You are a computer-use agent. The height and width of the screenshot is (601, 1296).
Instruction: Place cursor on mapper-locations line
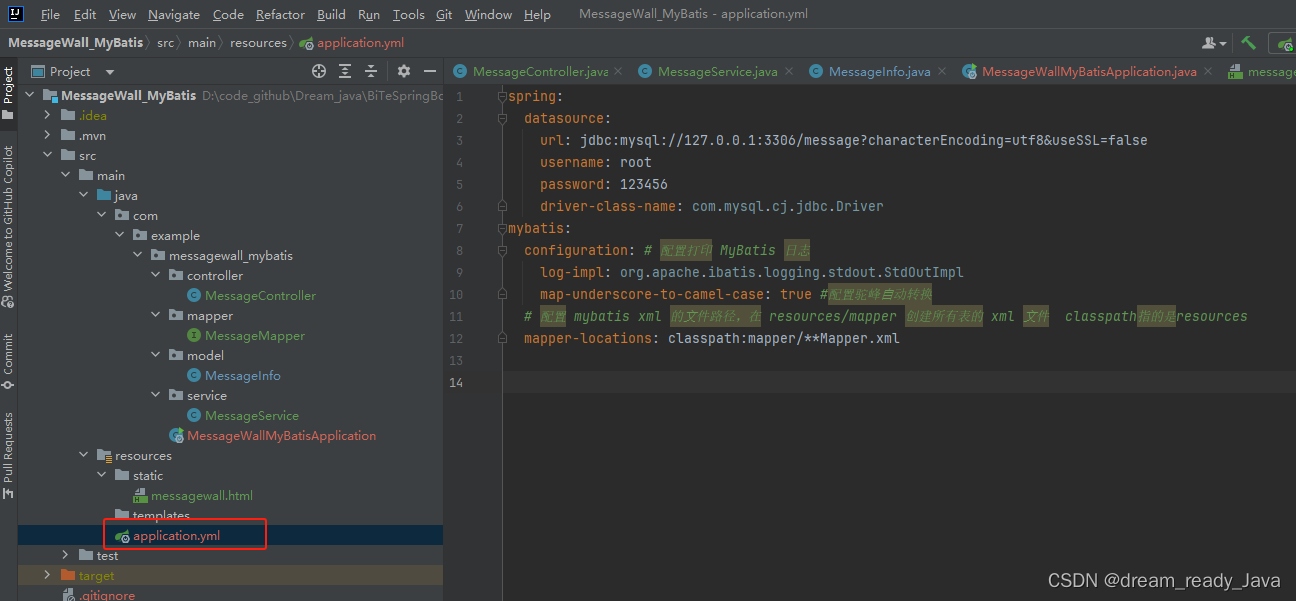point(711,338)
